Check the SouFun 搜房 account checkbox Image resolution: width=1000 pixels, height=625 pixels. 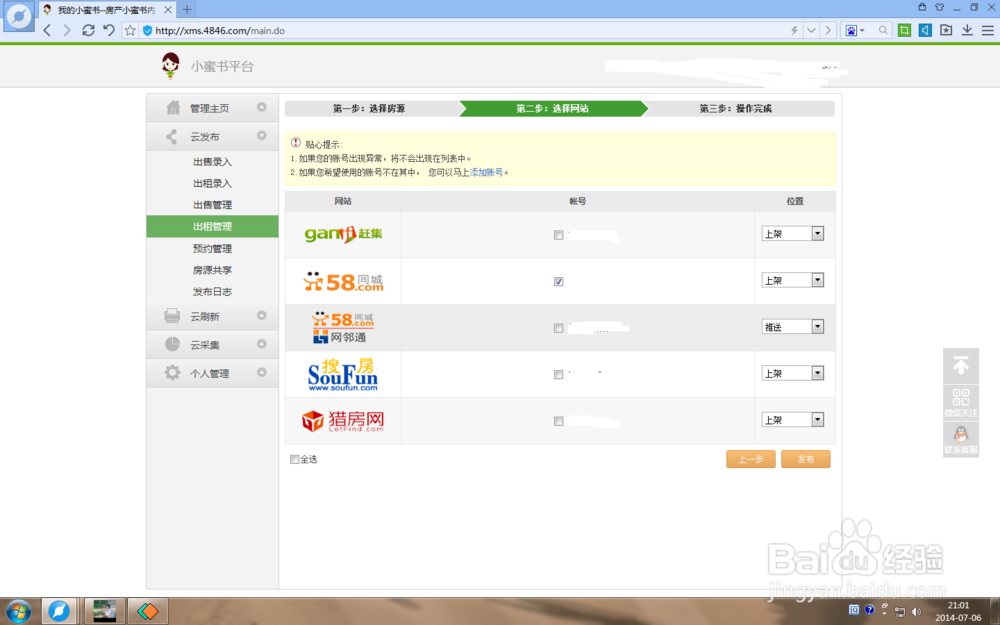pos(559,374)
